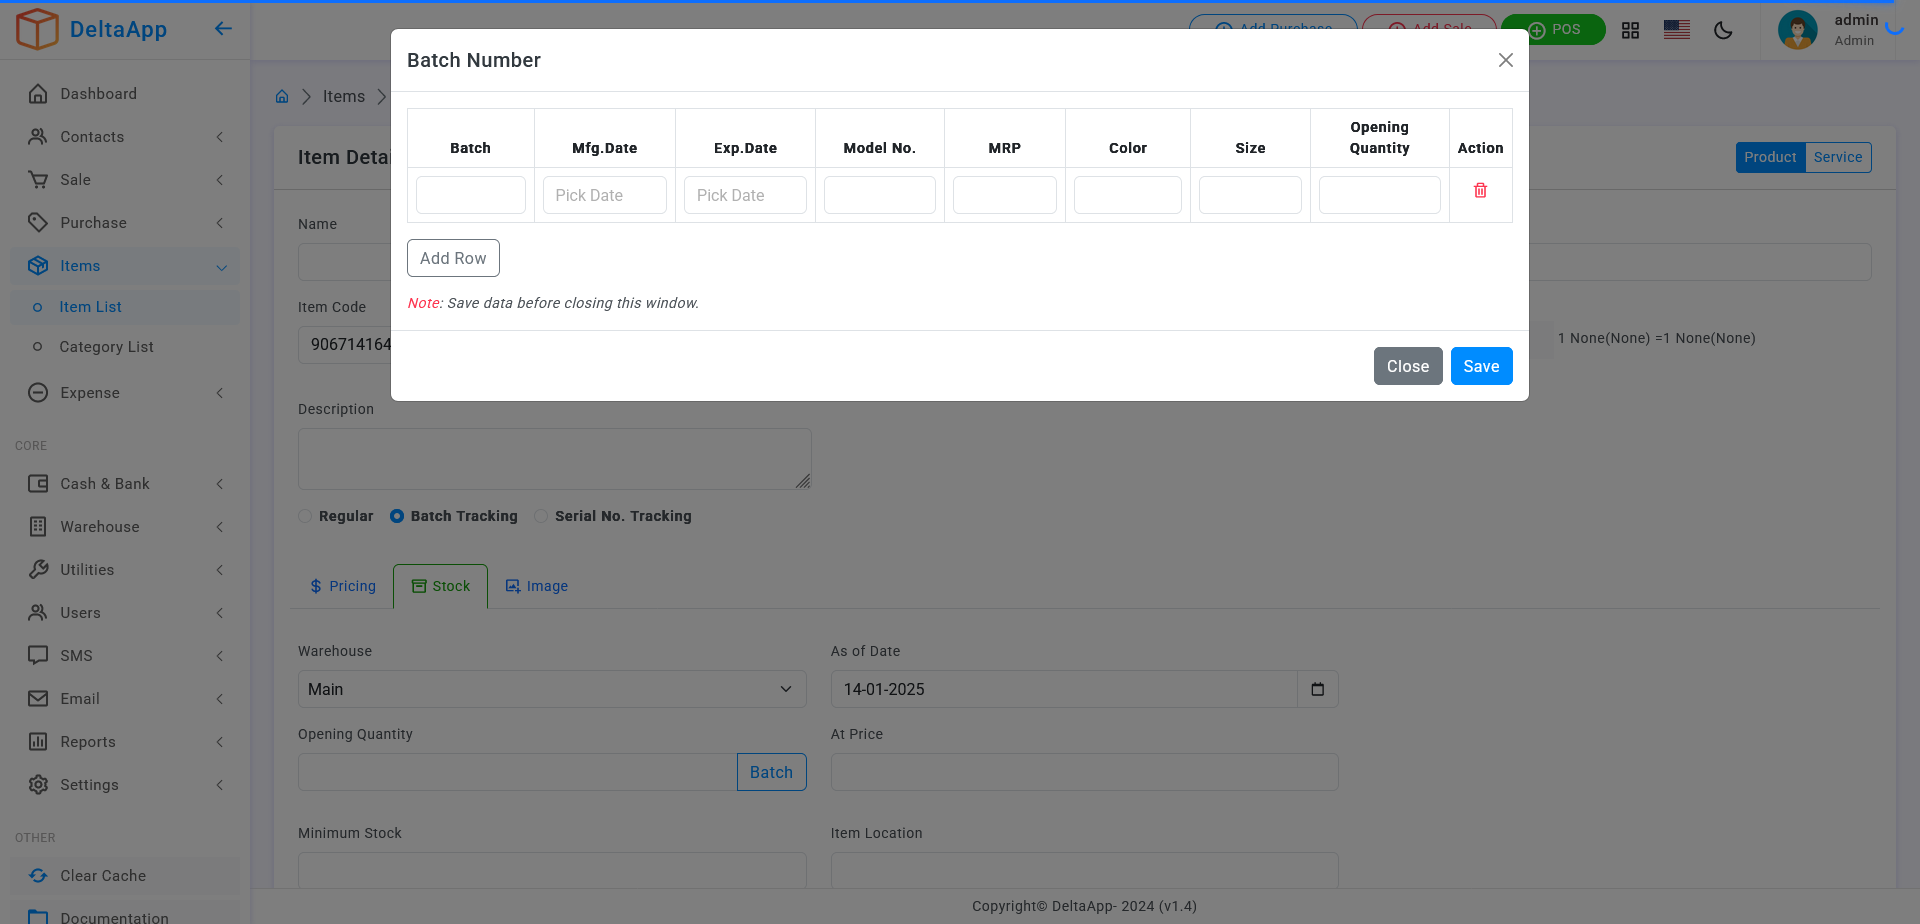Open Category List in sidebar
This screenshot has height=924, width=1920.
pos(125,347)
